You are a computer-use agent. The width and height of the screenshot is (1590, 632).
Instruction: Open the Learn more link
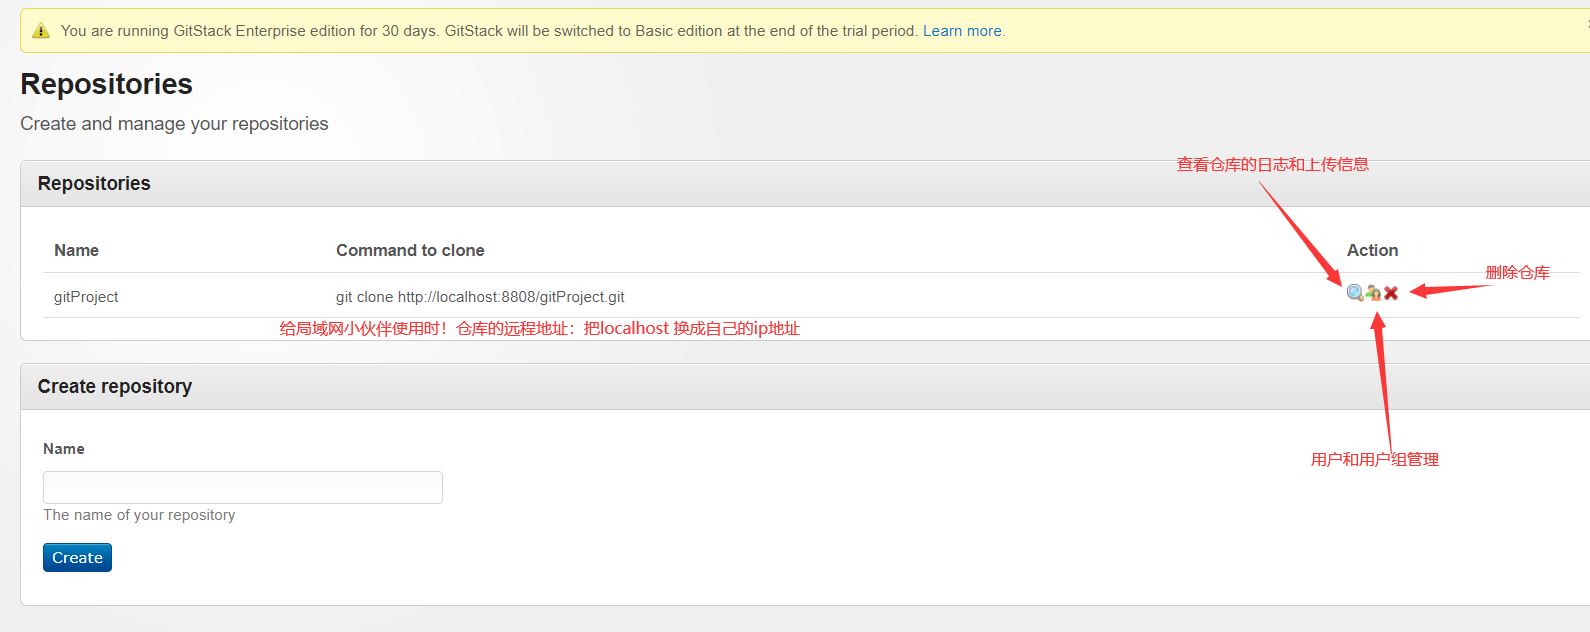tap(962, 31)
